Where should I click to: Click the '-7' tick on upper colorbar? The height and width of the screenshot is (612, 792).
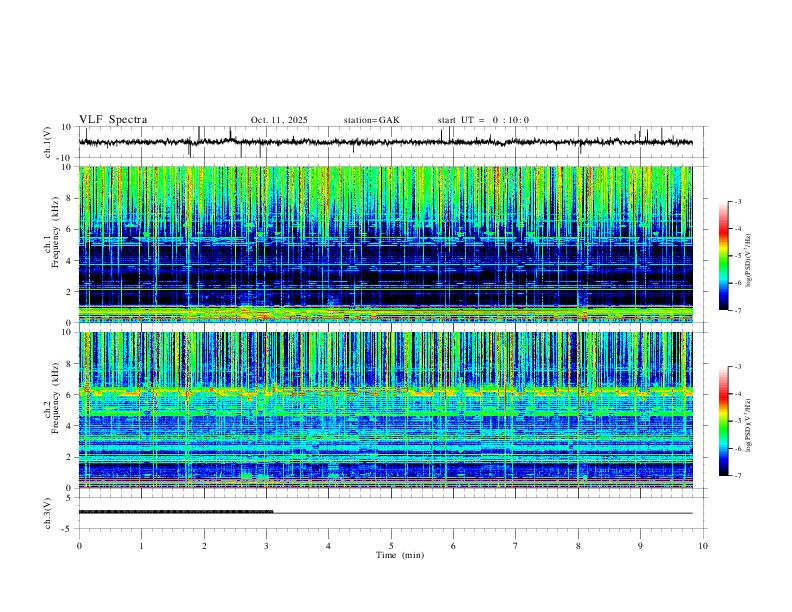(738, 311)
